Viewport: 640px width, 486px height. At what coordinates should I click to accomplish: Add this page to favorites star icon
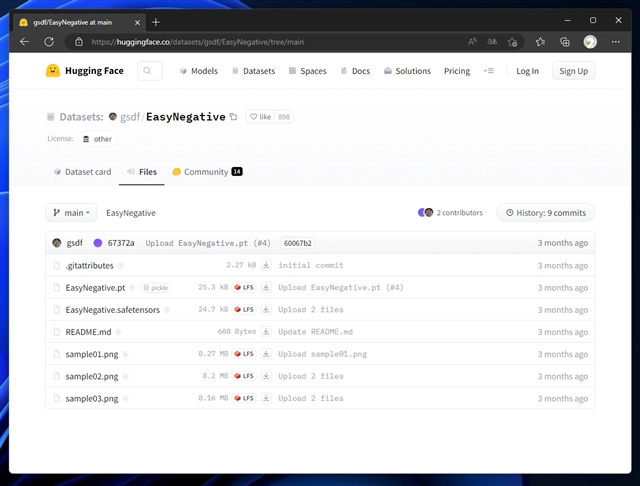click(x=512, y=42)
